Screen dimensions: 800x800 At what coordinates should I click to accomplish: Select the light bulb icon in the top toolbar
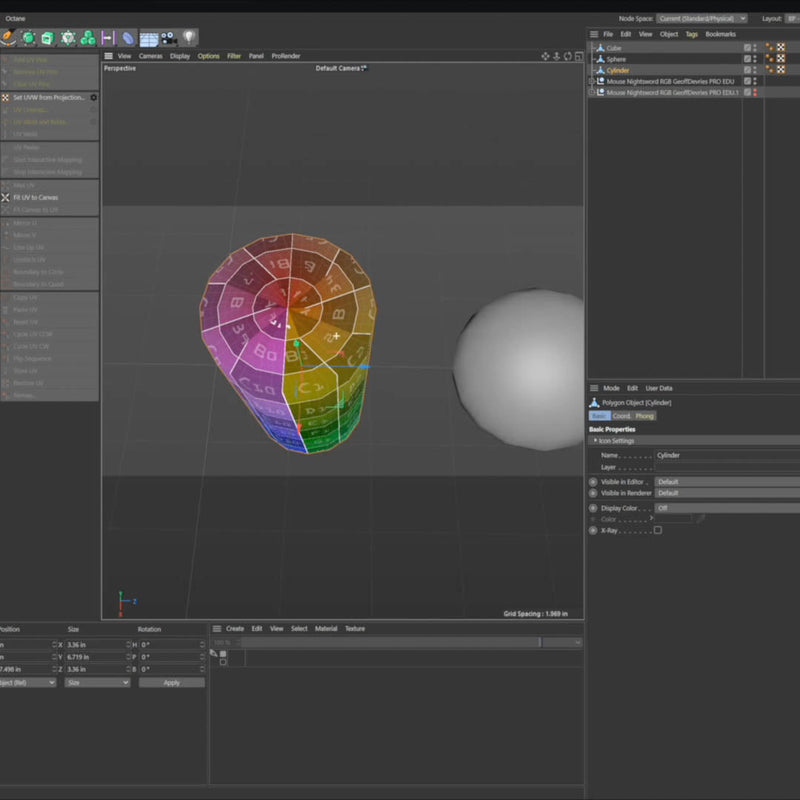(x=189, y=38)
